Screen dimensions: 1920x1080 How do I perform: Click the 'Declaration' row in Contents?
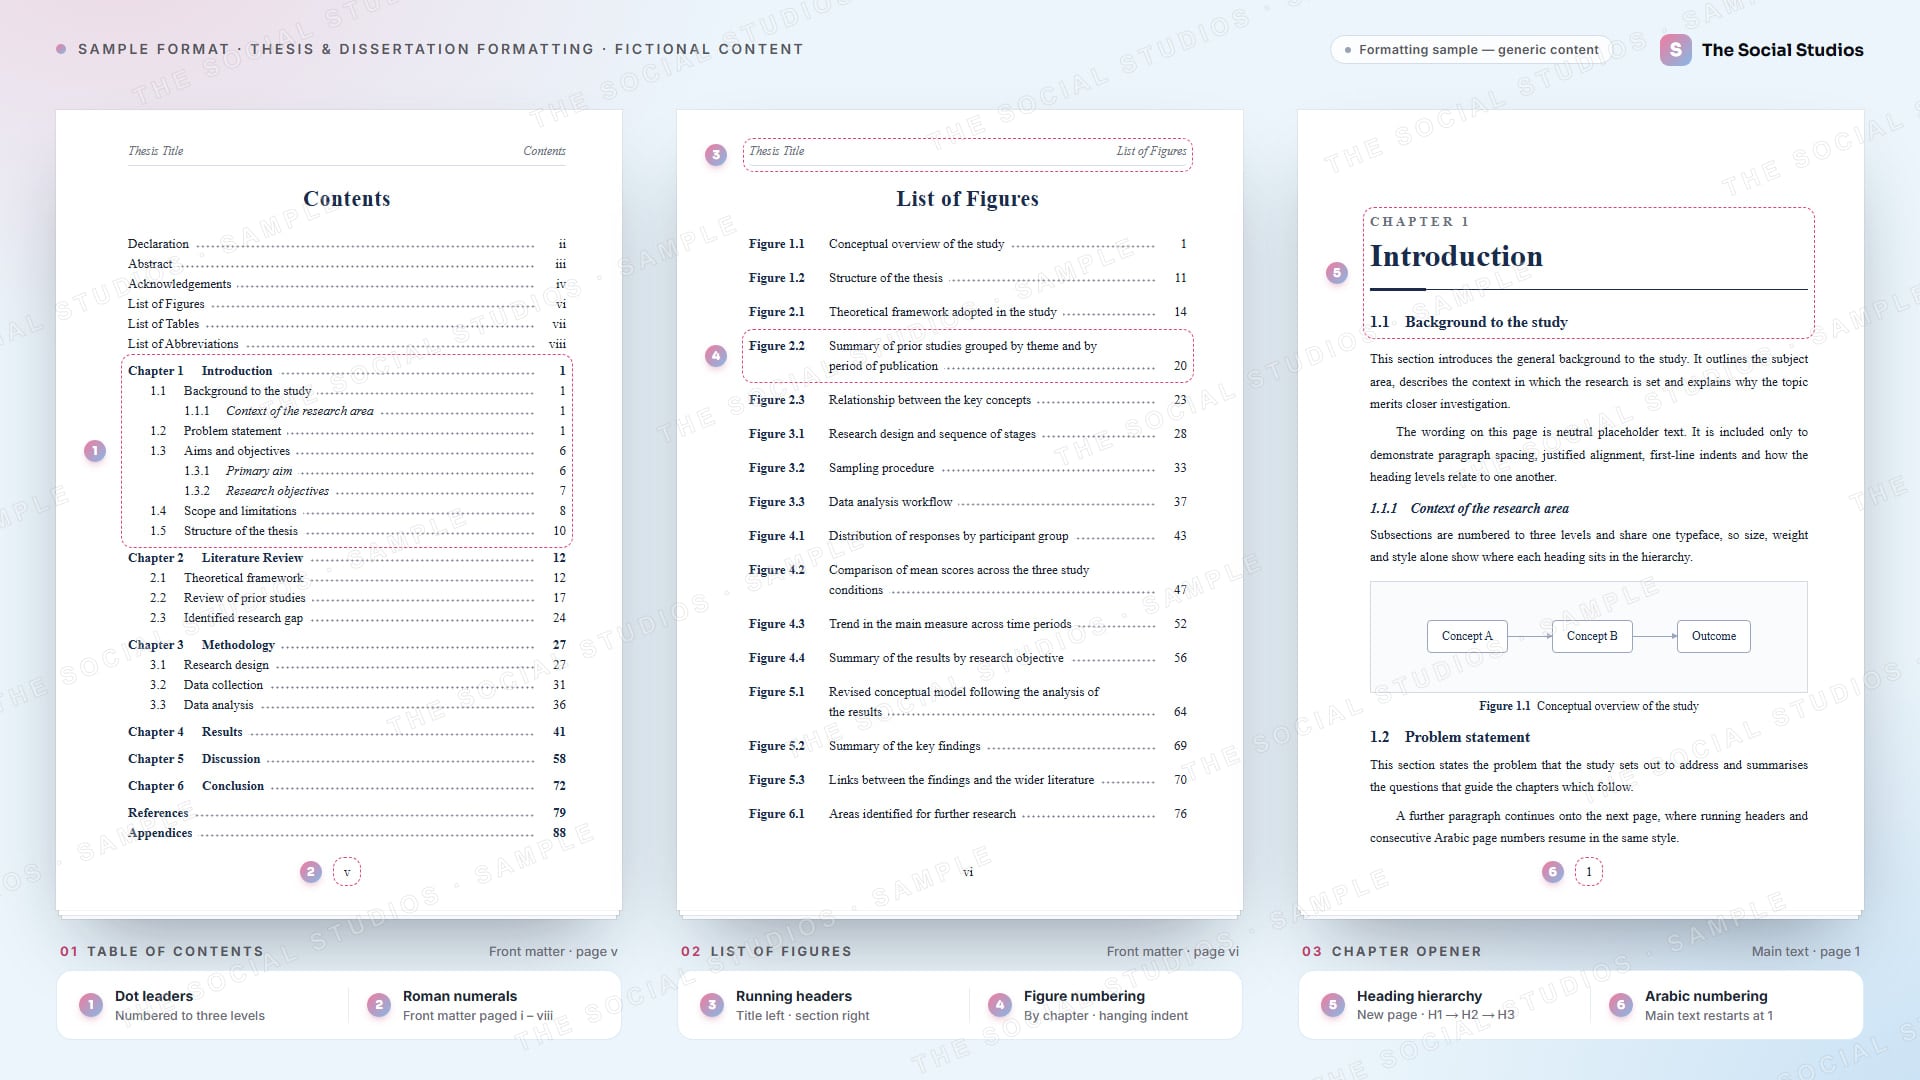347,244
